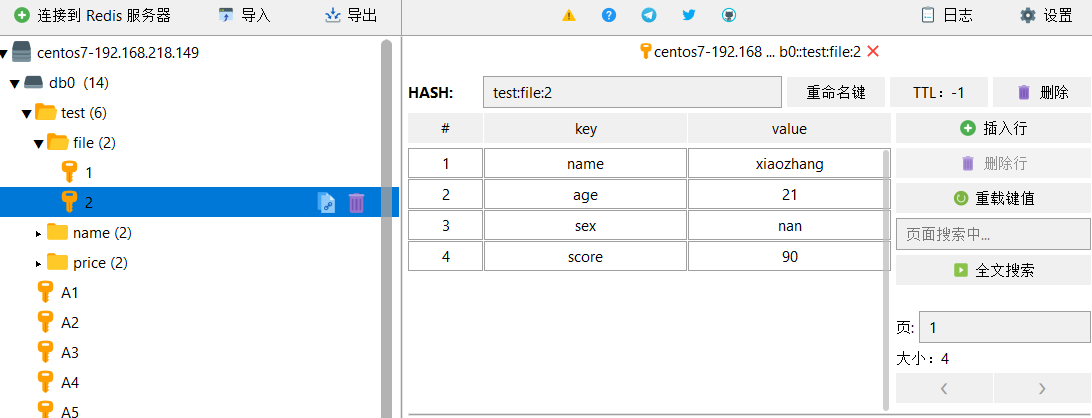Collapse the db0 database node
Image resolution: width=1092 pixels, height=418 pixels.
[15, 84]
